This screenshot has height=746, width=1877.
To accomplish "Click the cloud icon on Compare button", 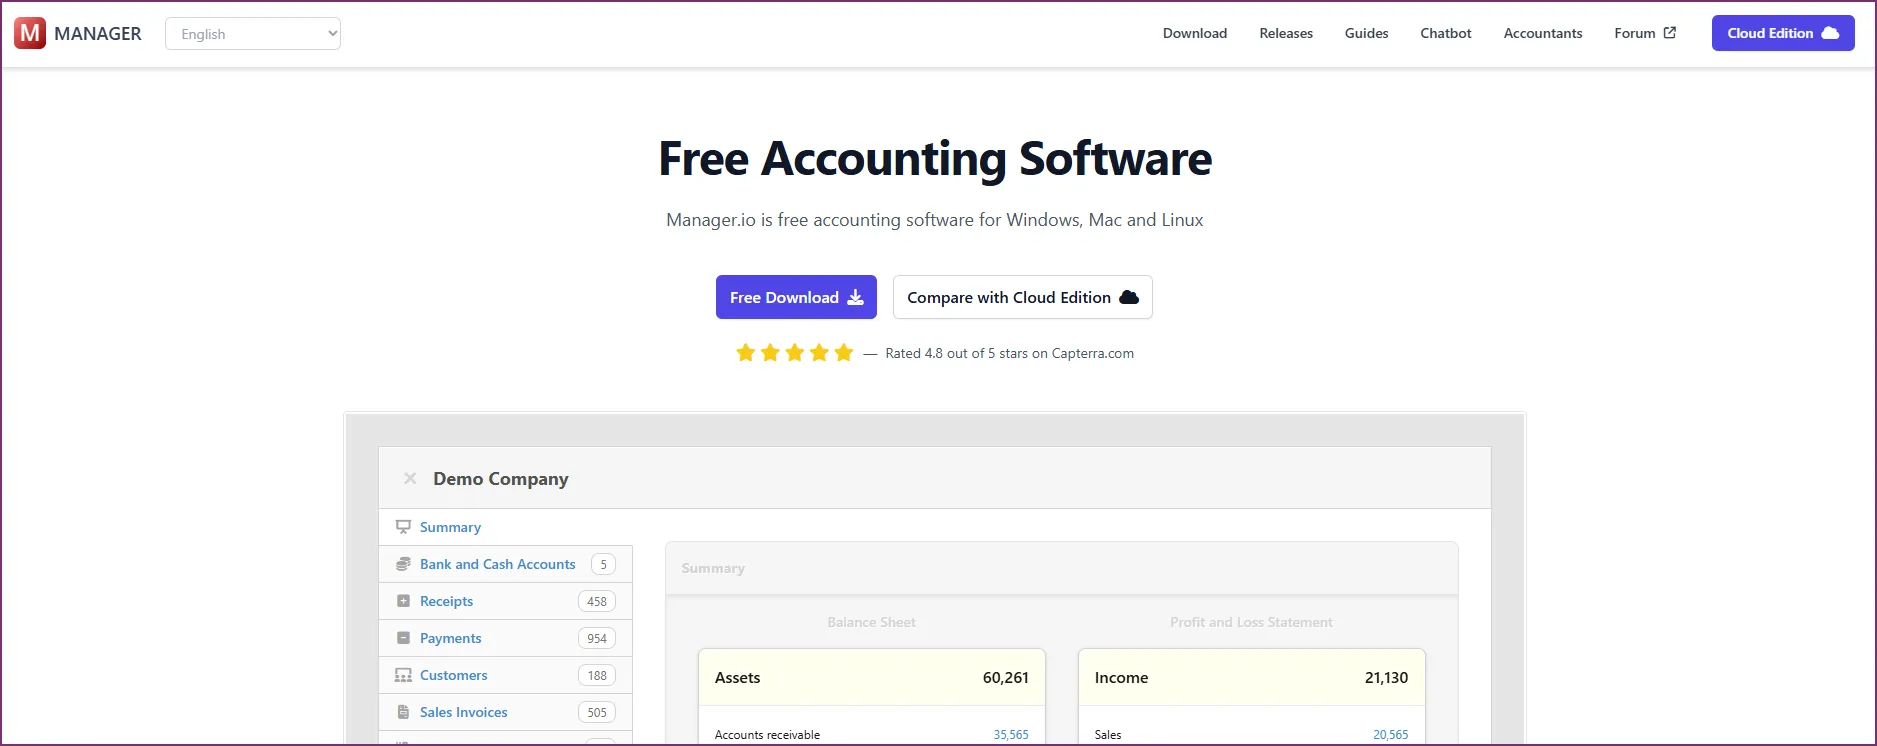I will (x=1129, y=297).
